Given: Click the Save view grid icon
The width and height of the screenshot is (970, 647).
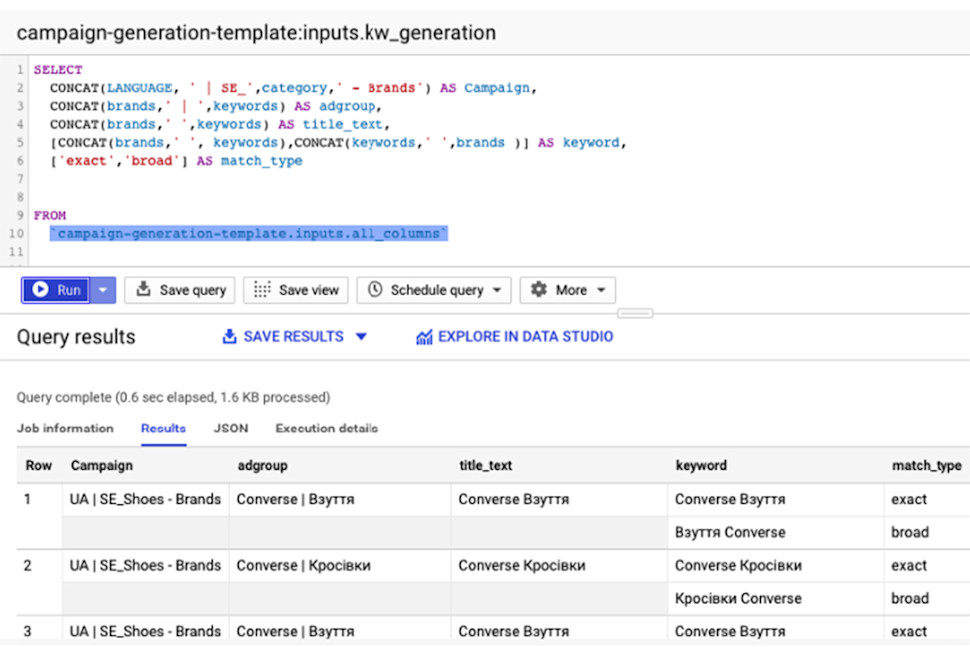Looking at the screenshot, I should (x=262, y=290).
